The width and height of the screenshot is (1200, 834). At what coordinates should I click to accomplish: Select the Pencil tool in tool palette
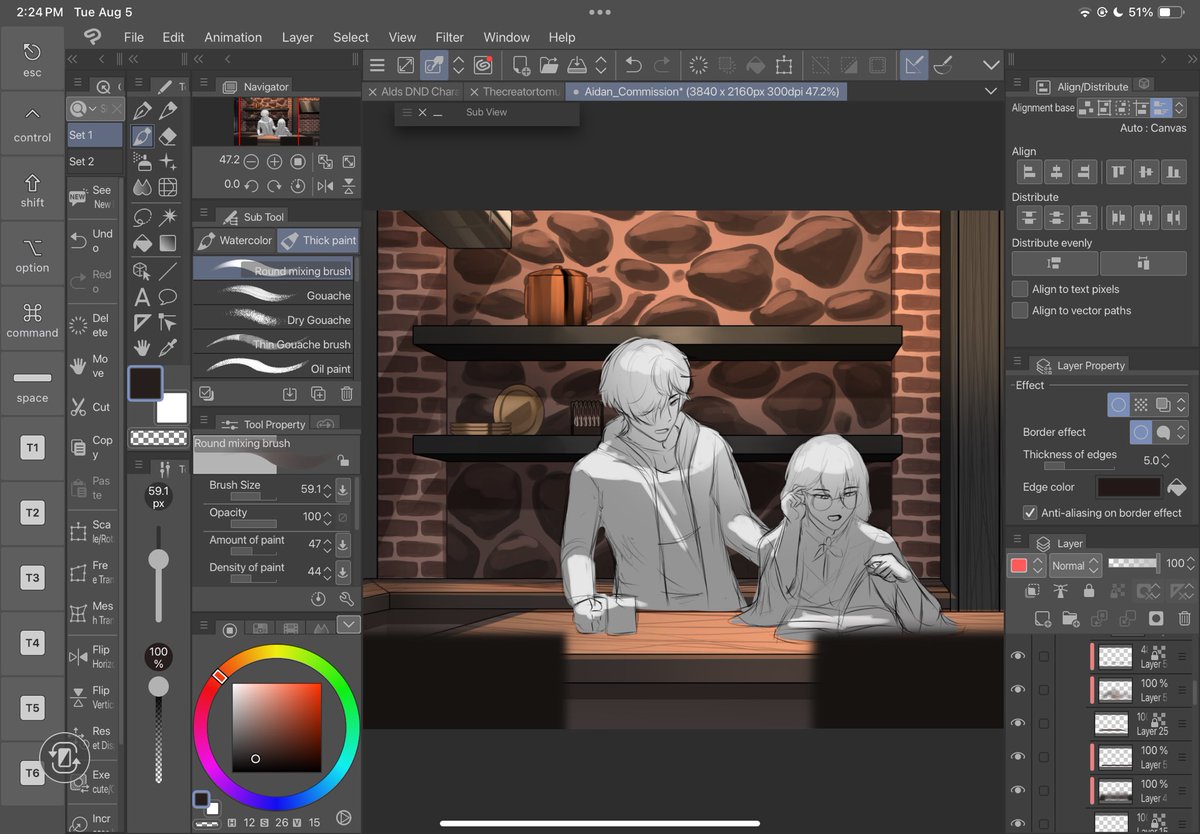pos(168,109)
